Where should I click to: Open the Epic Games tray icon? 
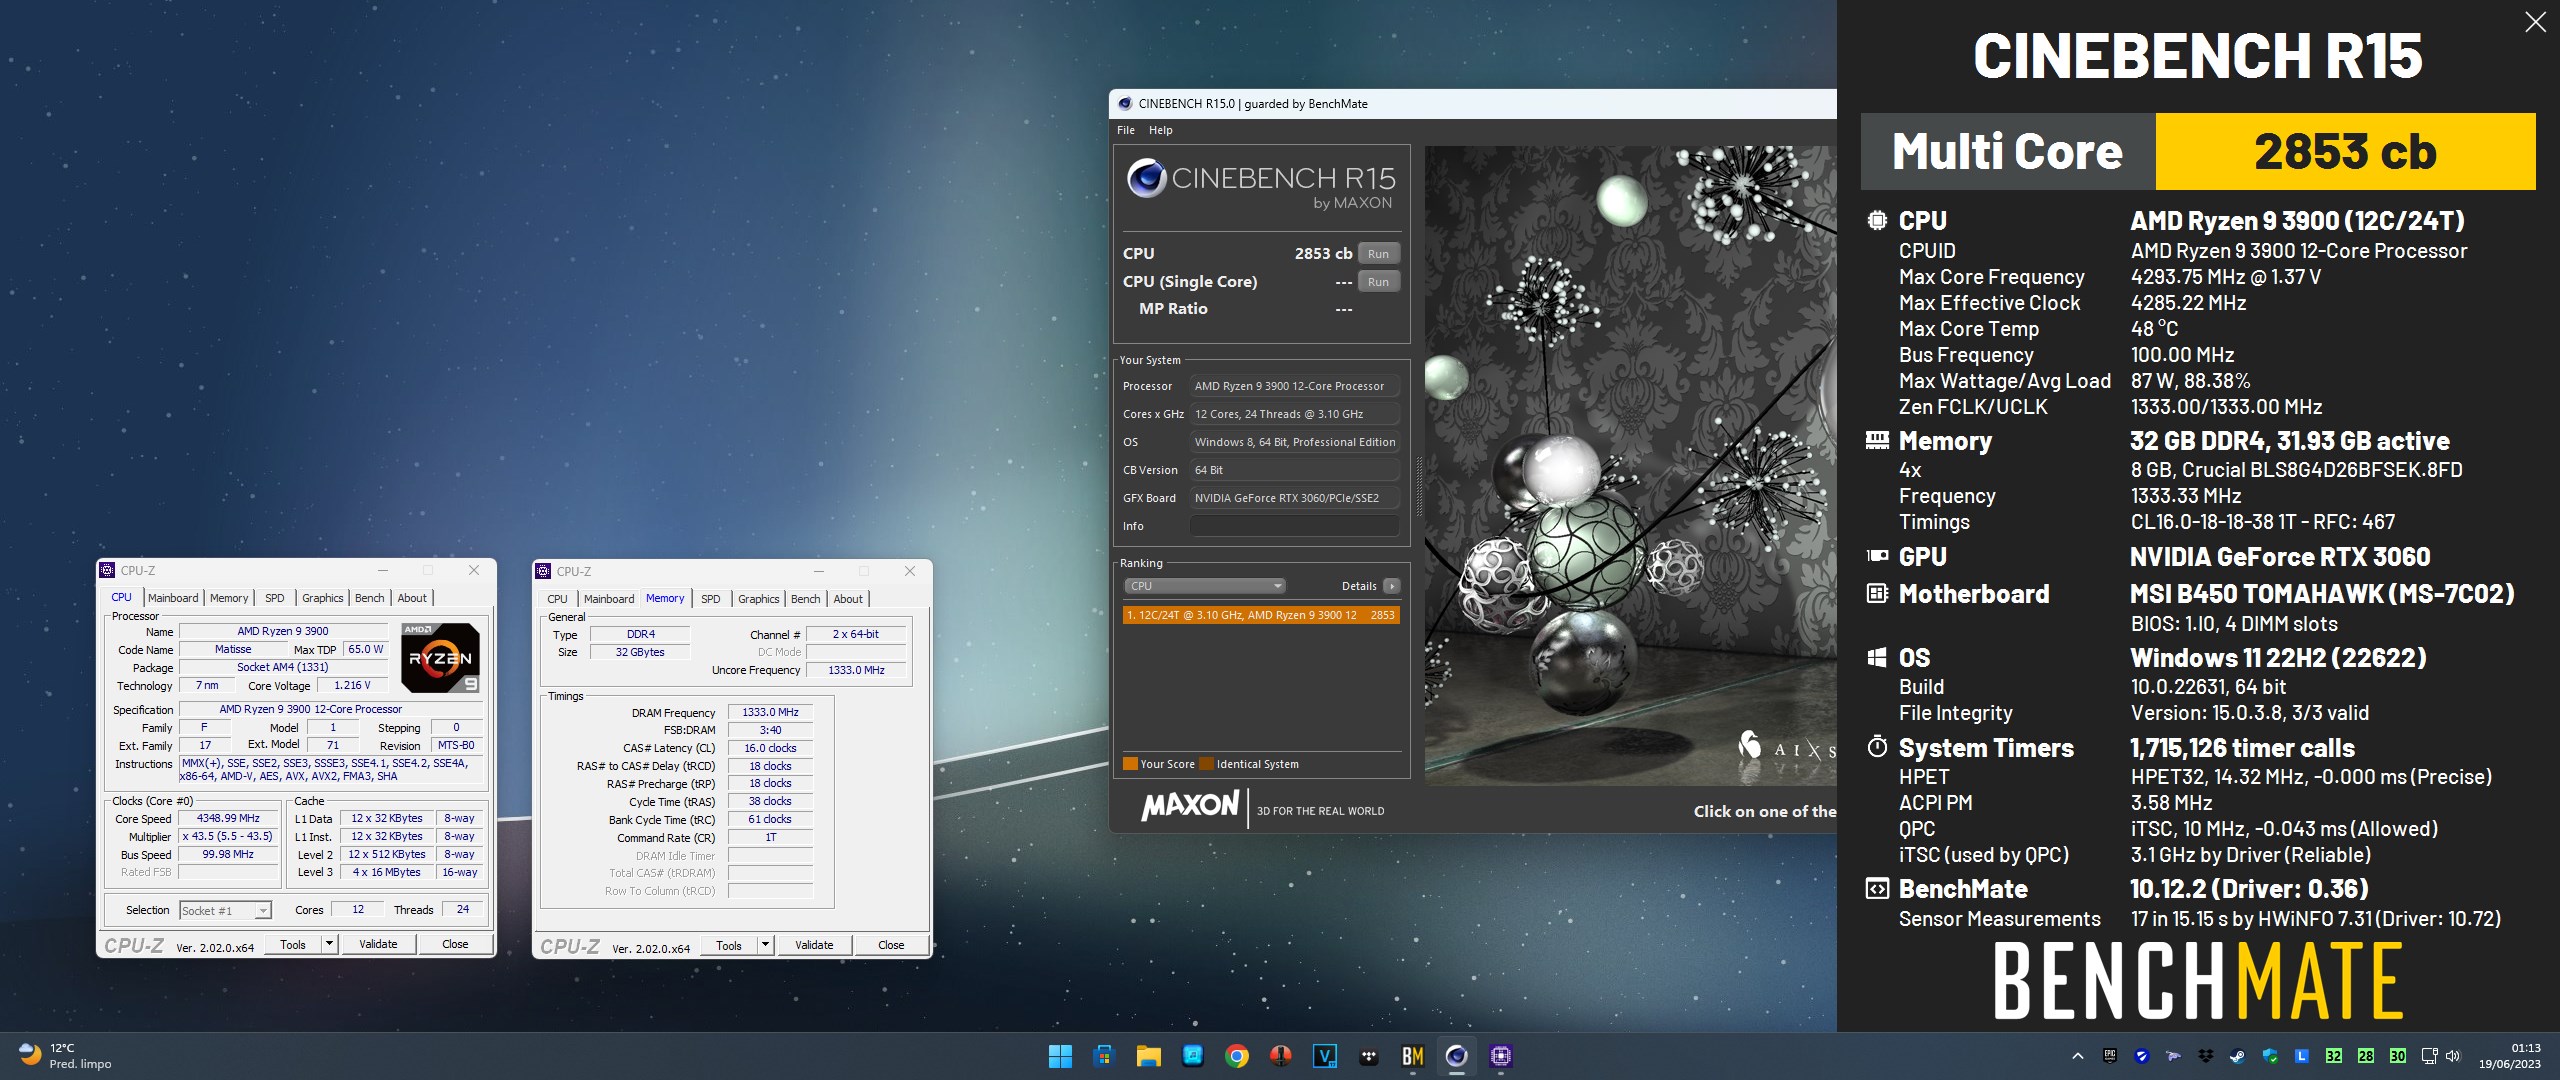[x=2110, y=1056]
